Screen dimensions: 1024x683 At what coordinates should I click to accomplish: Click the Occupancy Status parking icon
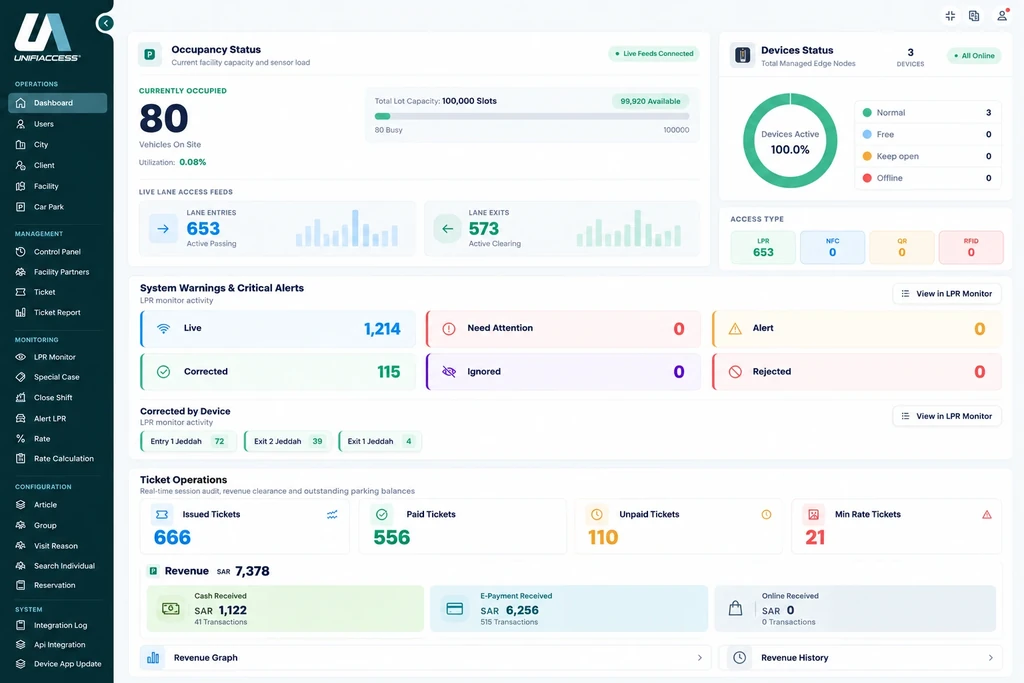pos(150,55)
